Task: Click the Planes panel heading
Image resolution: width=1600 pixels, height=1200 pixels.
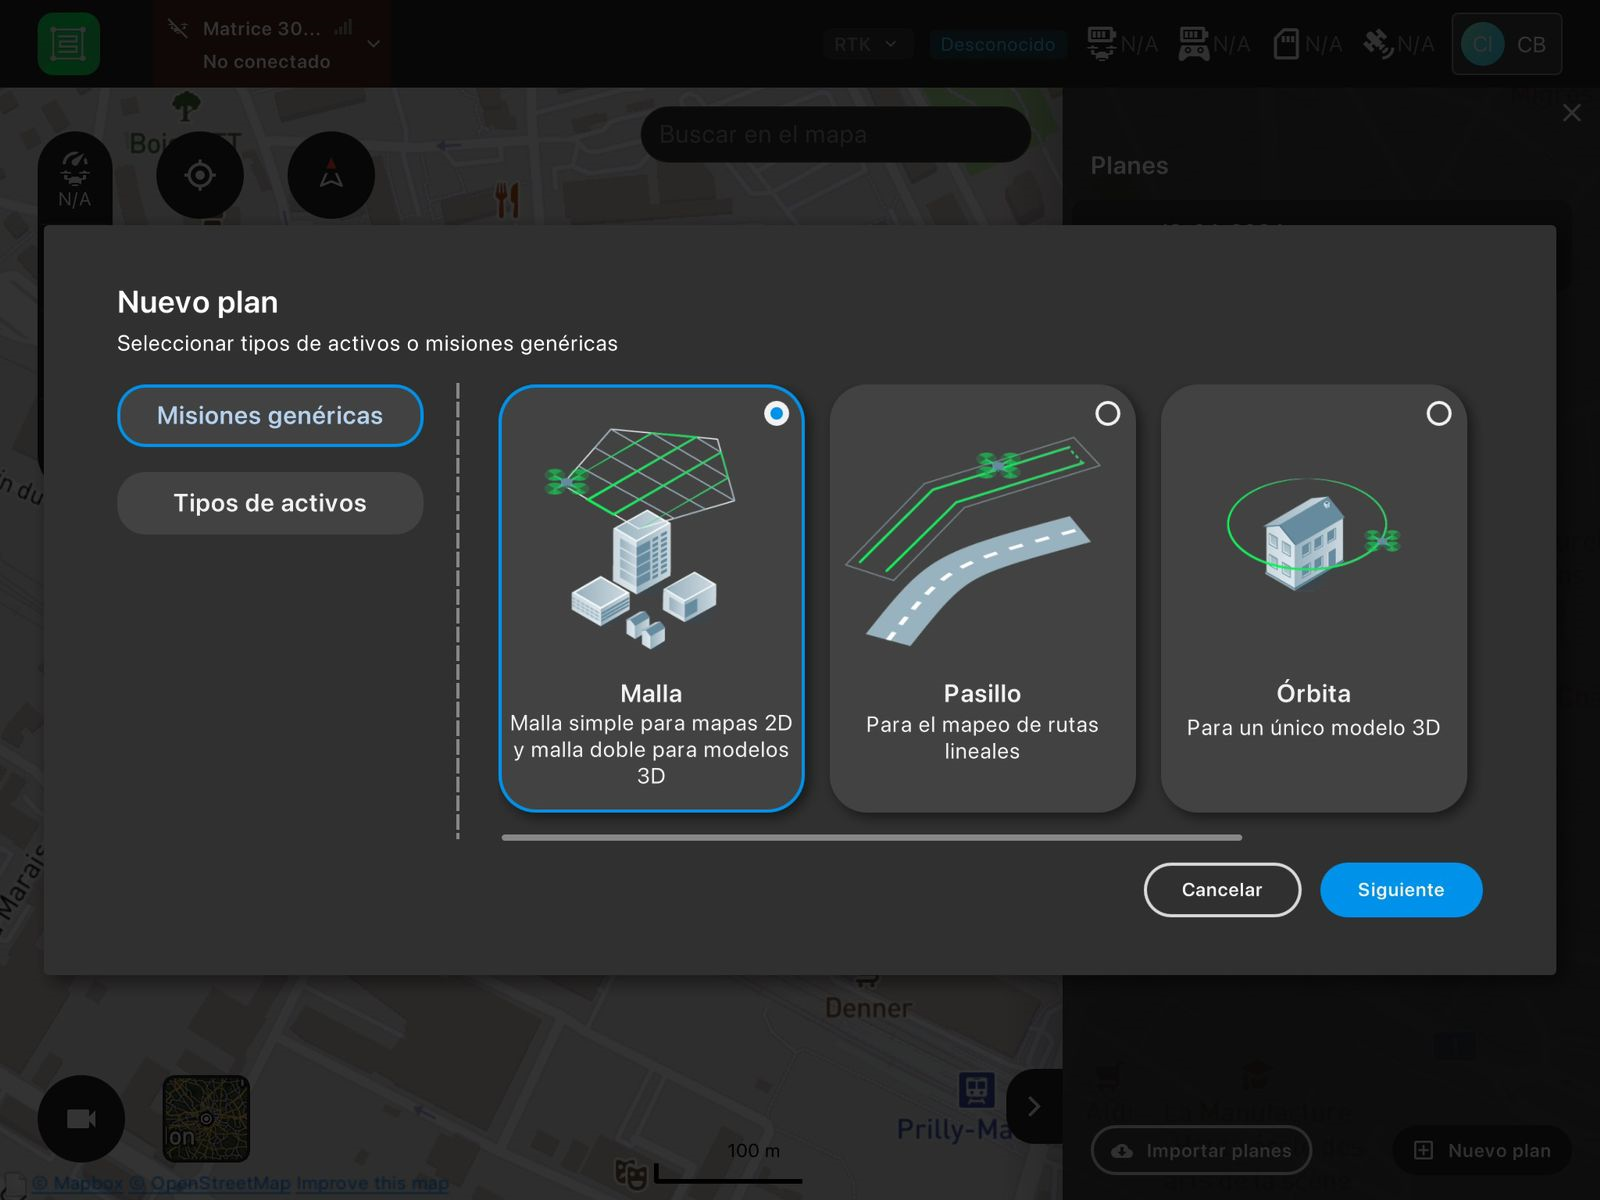Action: [1129, 166]
